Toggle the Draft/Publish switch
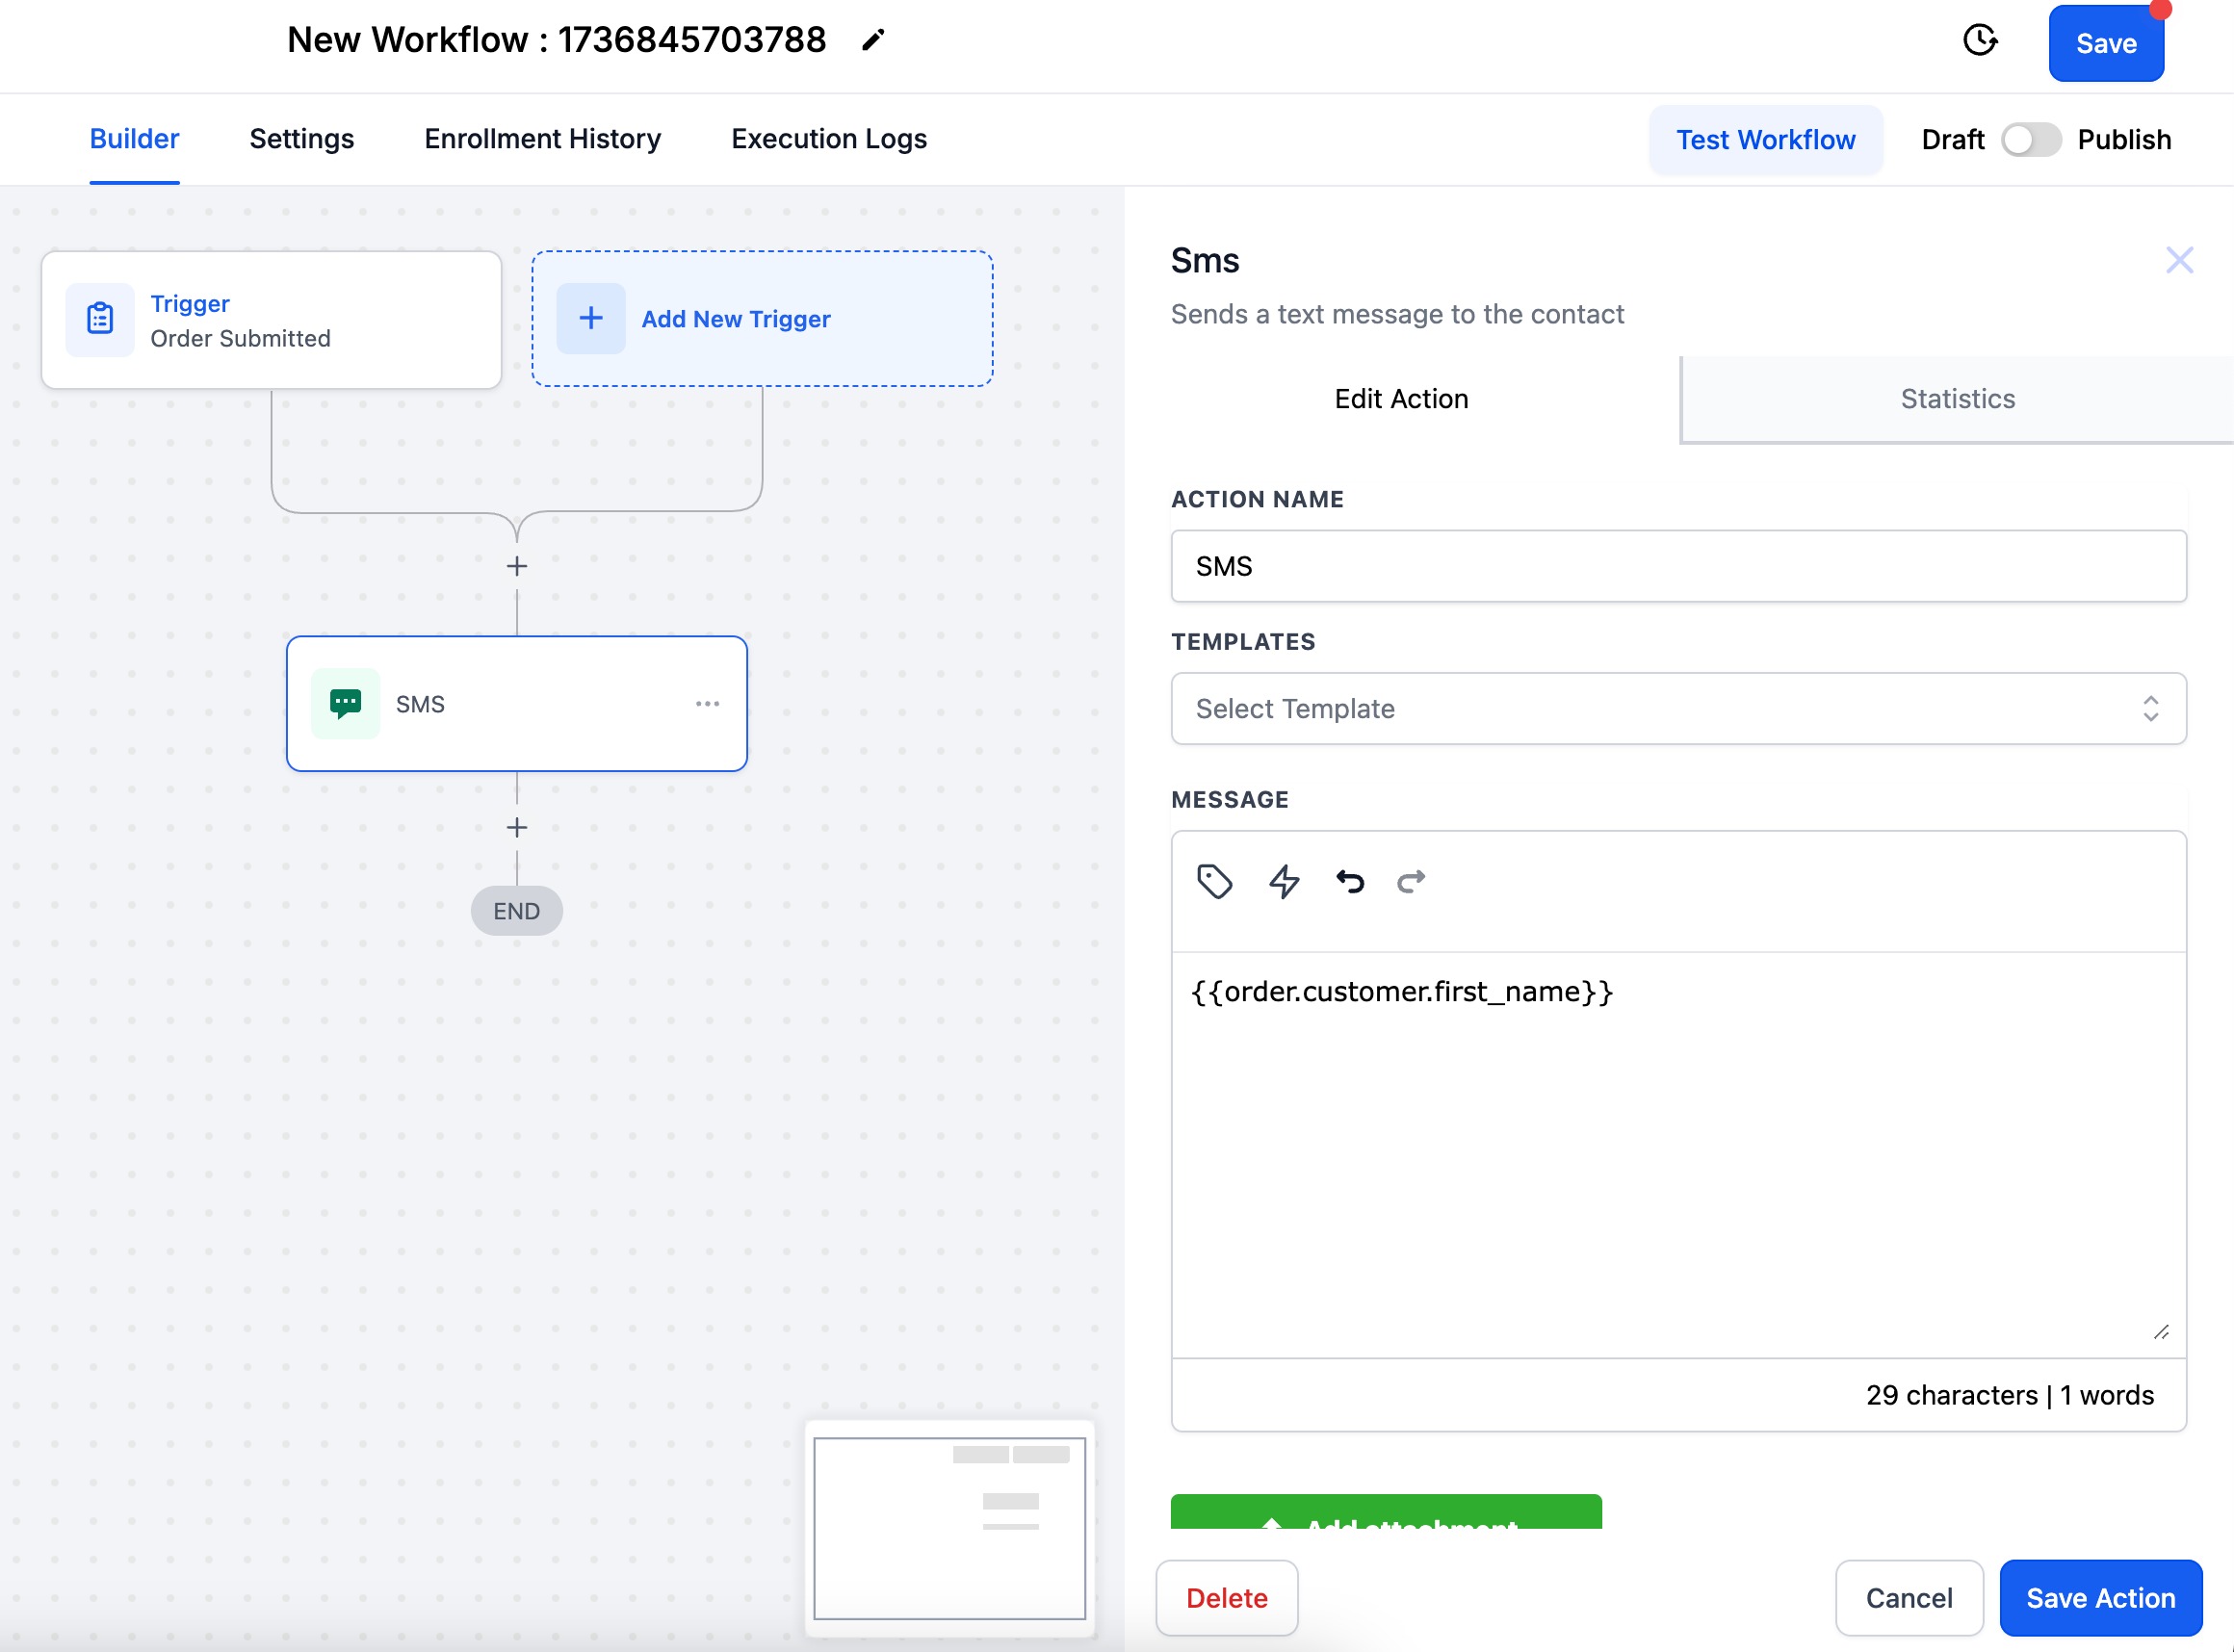Screen dimensions: 2234x1652 tap(2030, 140)
